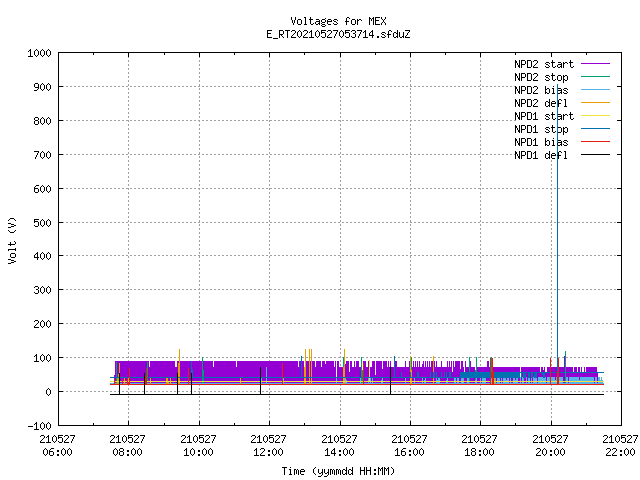Click the 20:00 x-axis time label
640x480 pixels.
(550, 452)
